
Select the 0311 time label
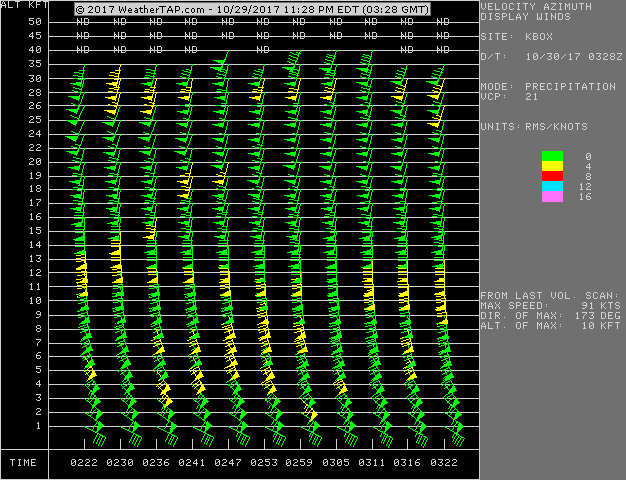pos(372,462)
